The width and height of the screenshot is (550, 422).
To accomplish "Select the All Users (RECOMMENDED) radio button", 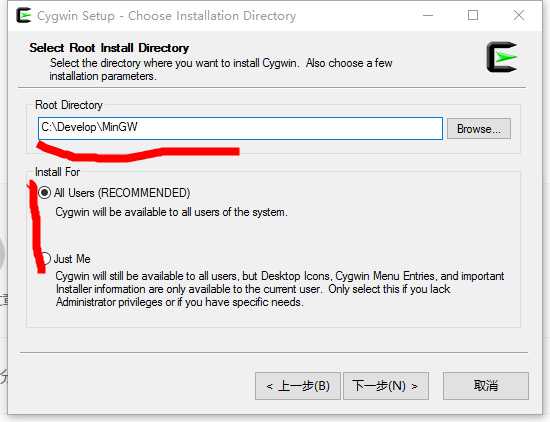I will point(45,193).
